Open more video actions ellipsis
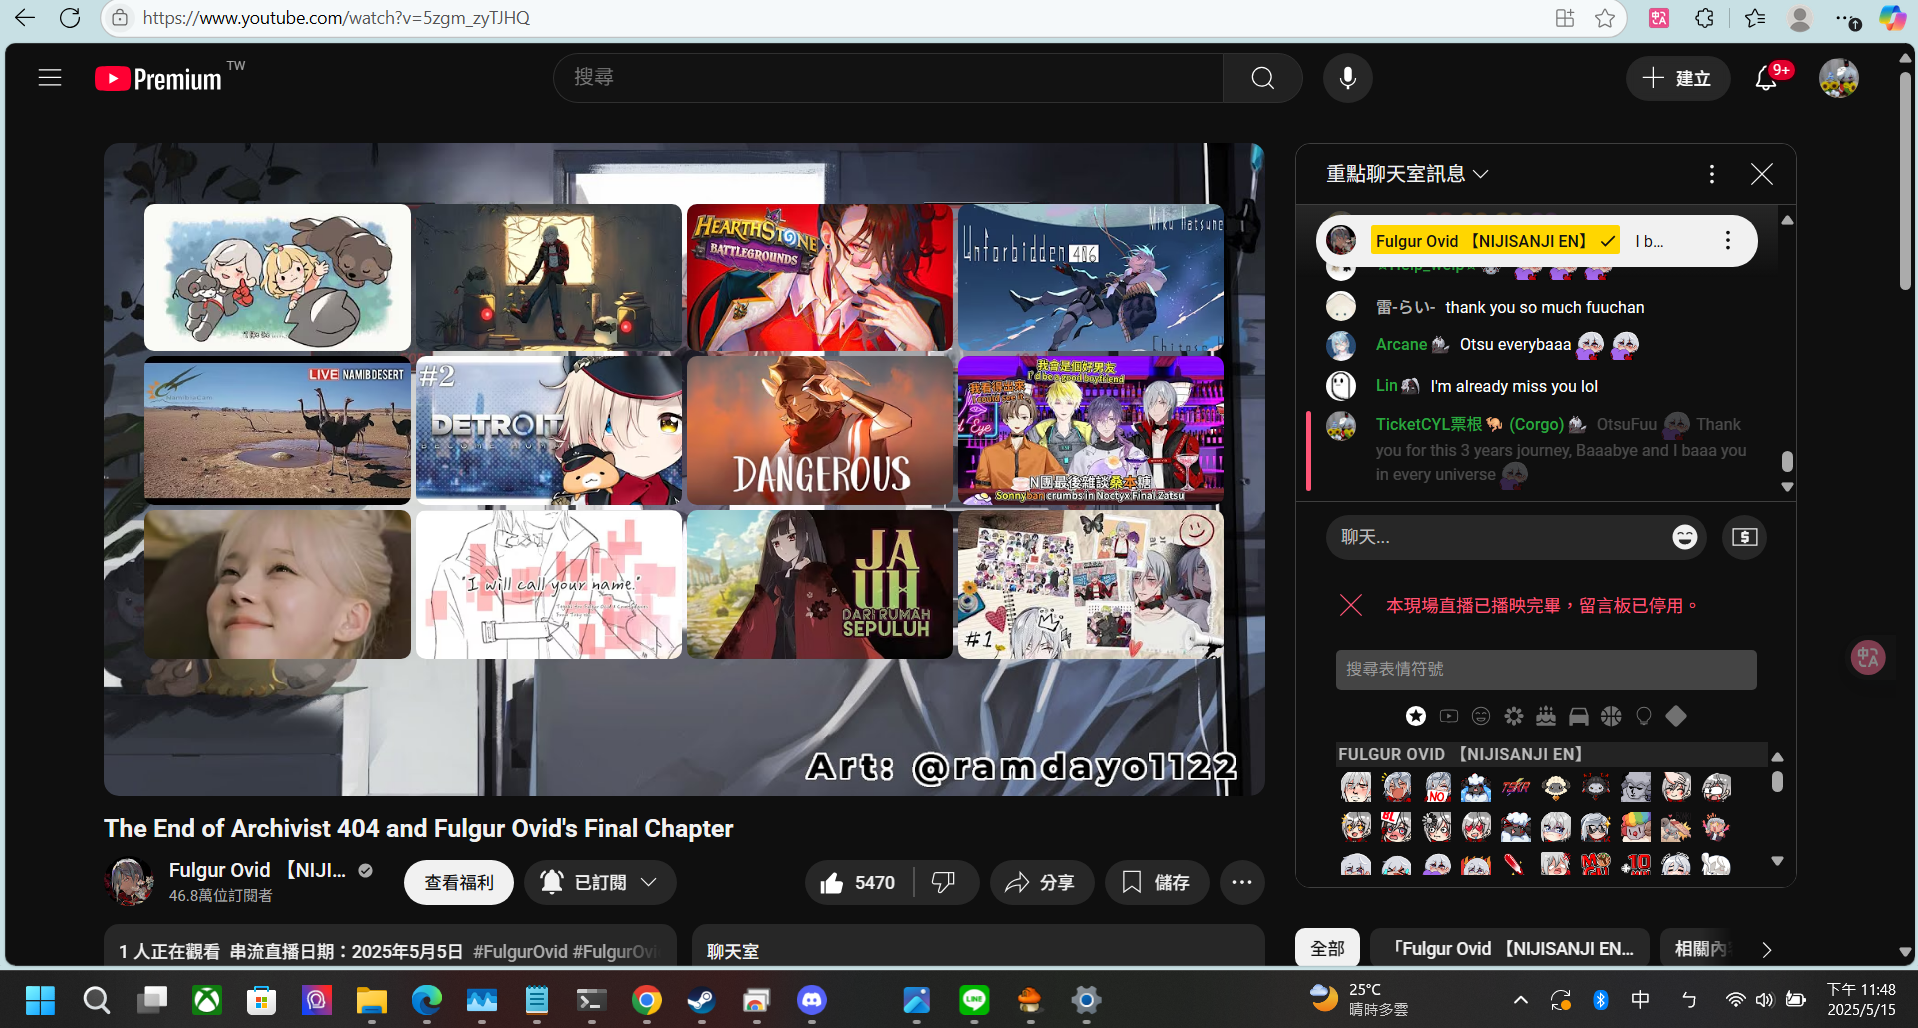Image resolution: width=1918 pixels, height=1028 pixels. (x=1242, y=882)
